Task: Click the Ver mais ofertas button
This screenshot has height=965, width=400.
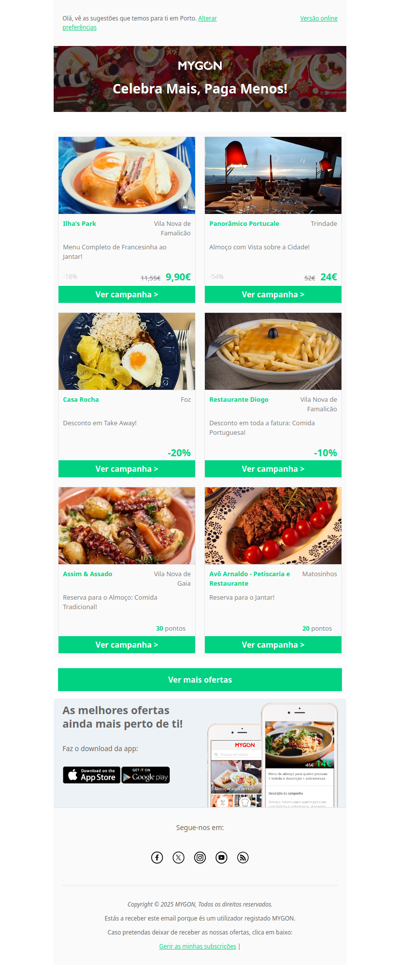Action: pyautogui.click(x=200, y=679)
